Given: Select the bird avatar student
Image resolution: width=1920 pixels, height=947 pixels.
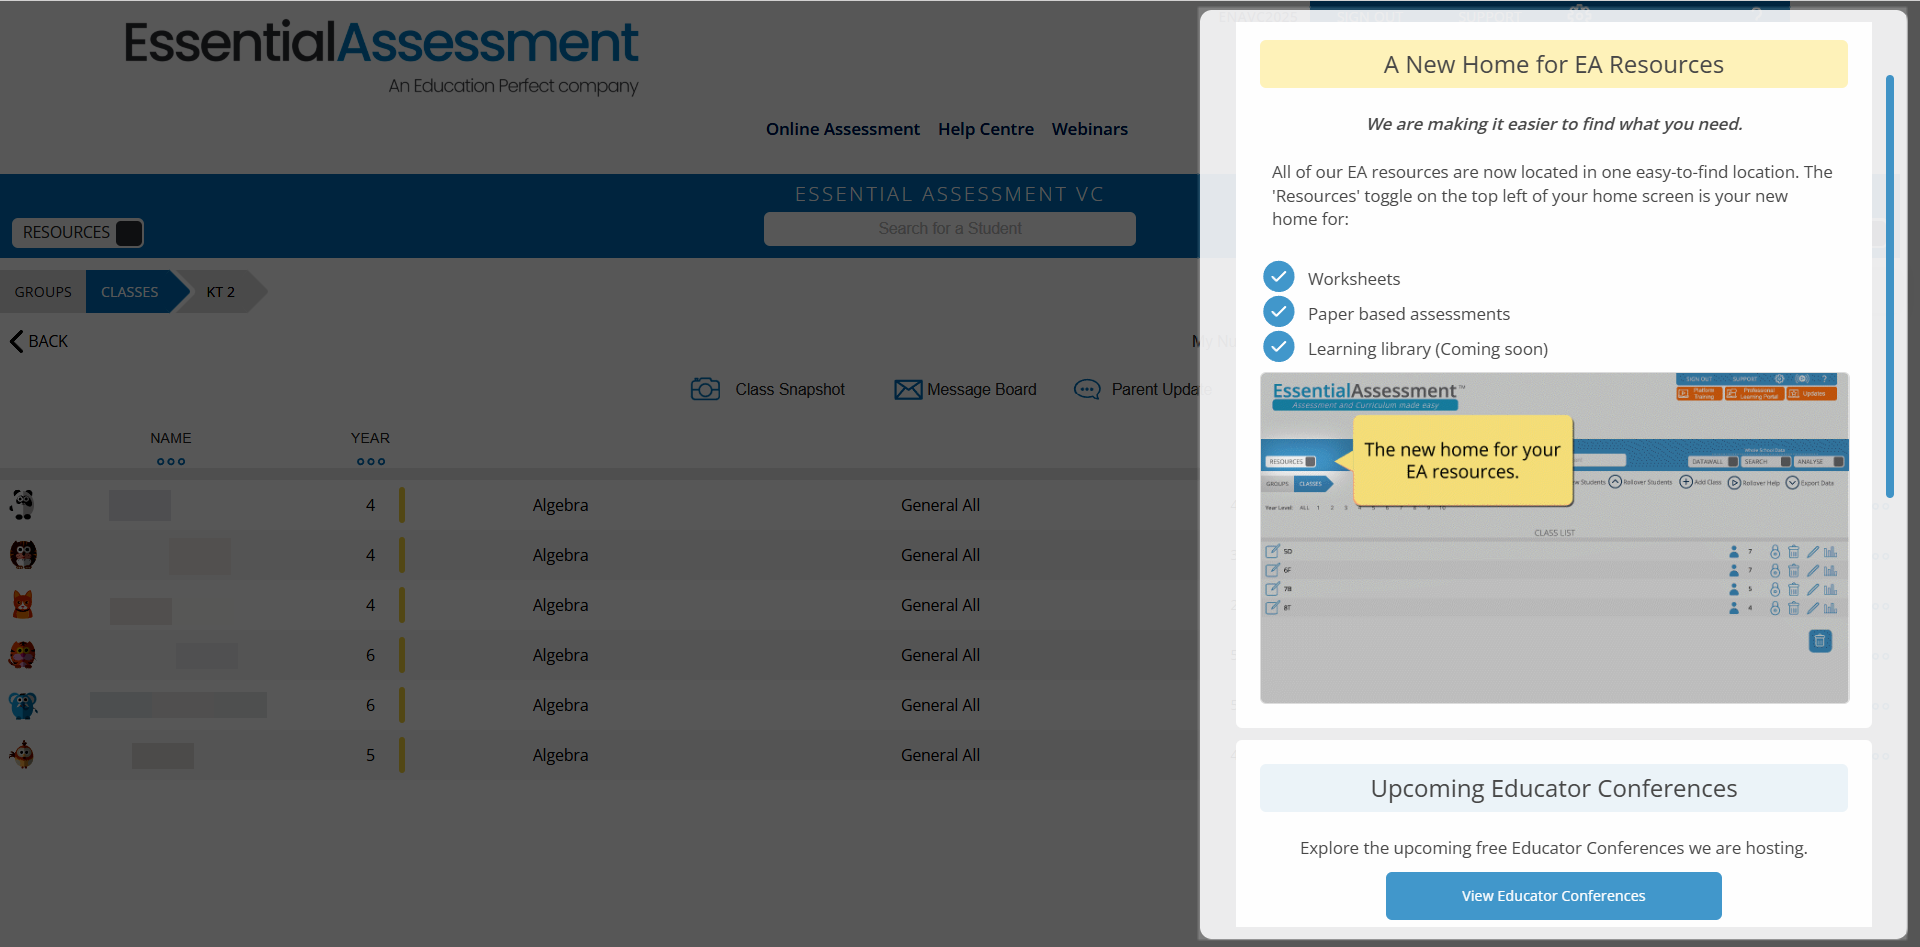Looking at the screenshot, I should pyautogui.click(x=23, y=754).
